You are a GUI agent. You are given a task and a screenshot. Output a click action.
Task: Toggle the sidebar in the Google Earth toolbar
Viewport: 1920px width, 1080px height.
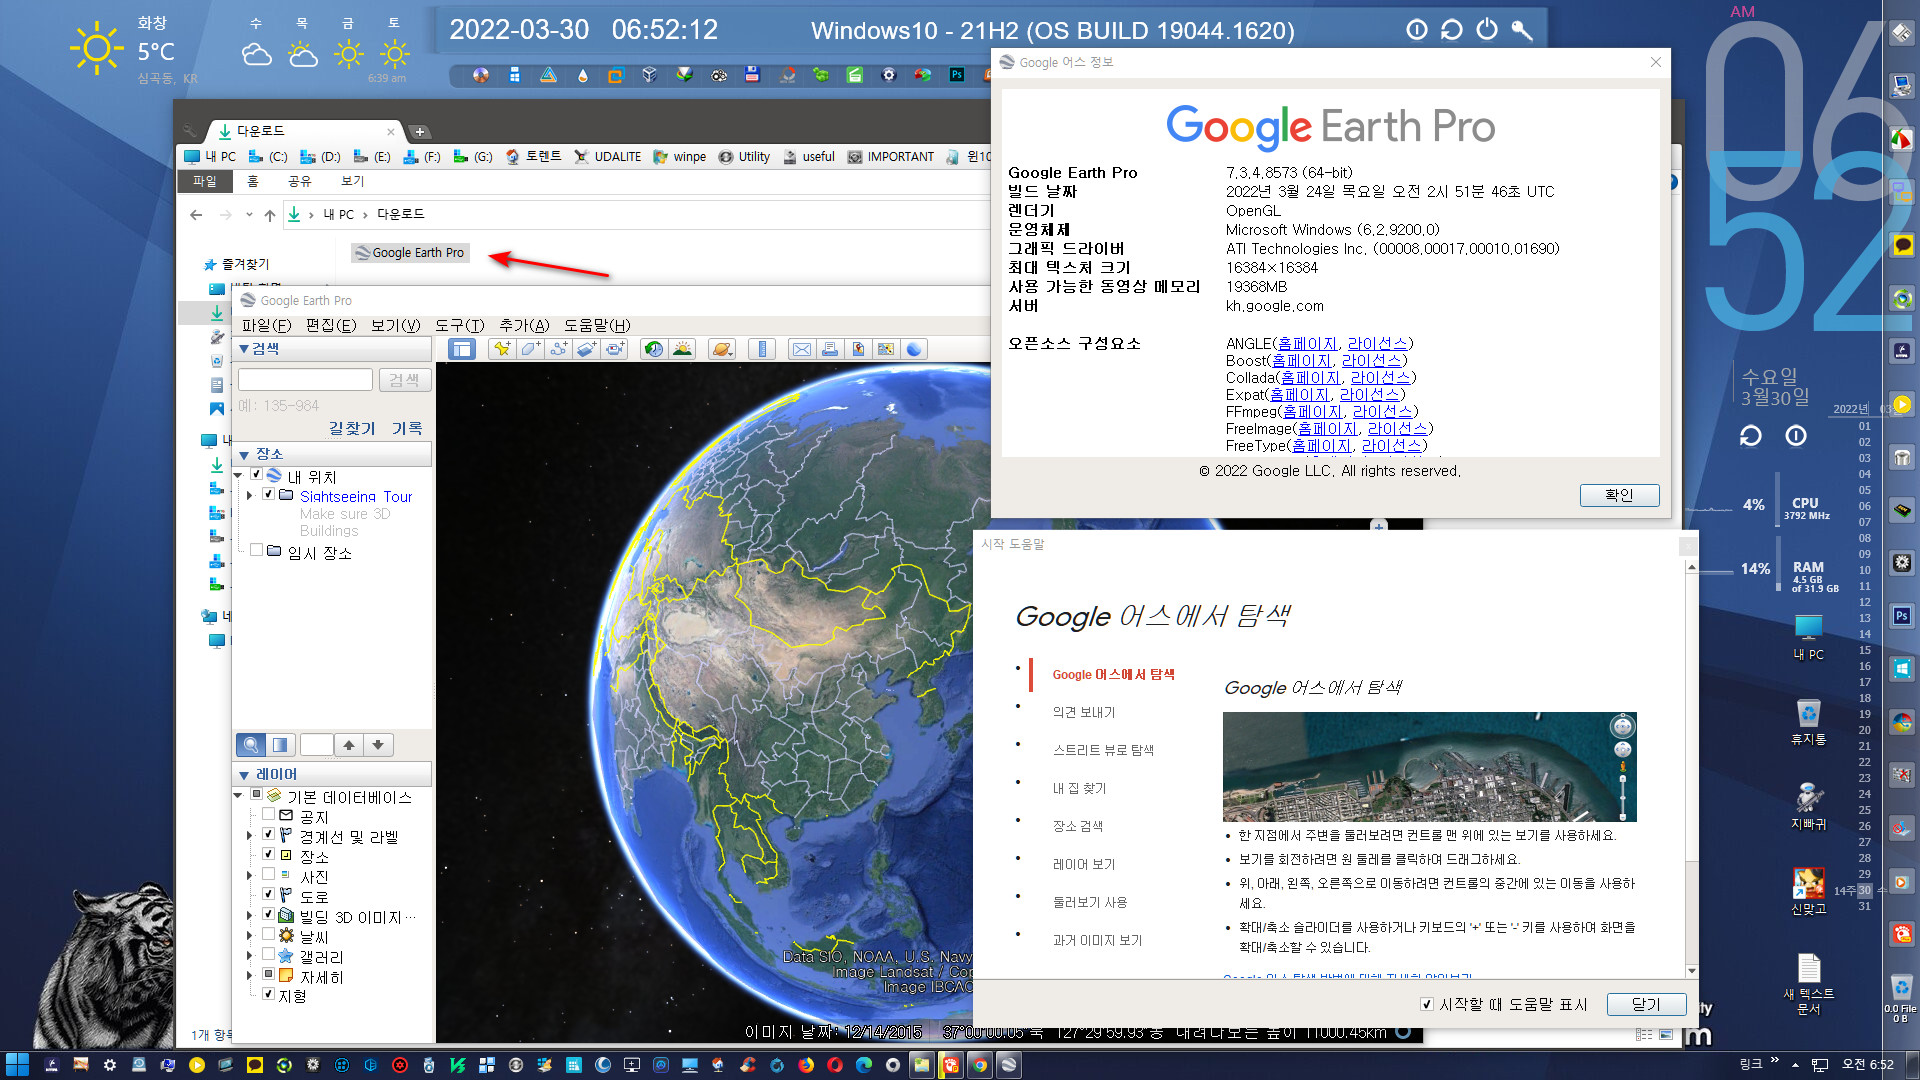[x=461, y=349]
